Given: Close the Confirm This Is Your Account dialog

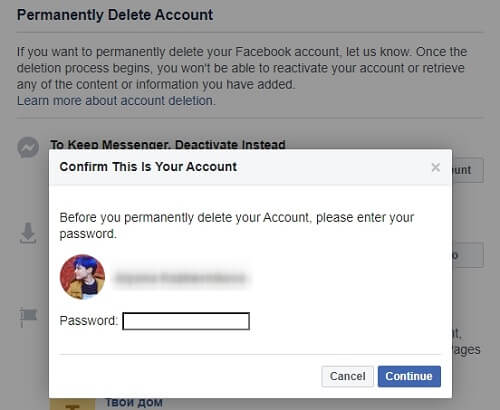Looking at the screenshot, I should 436,167.
